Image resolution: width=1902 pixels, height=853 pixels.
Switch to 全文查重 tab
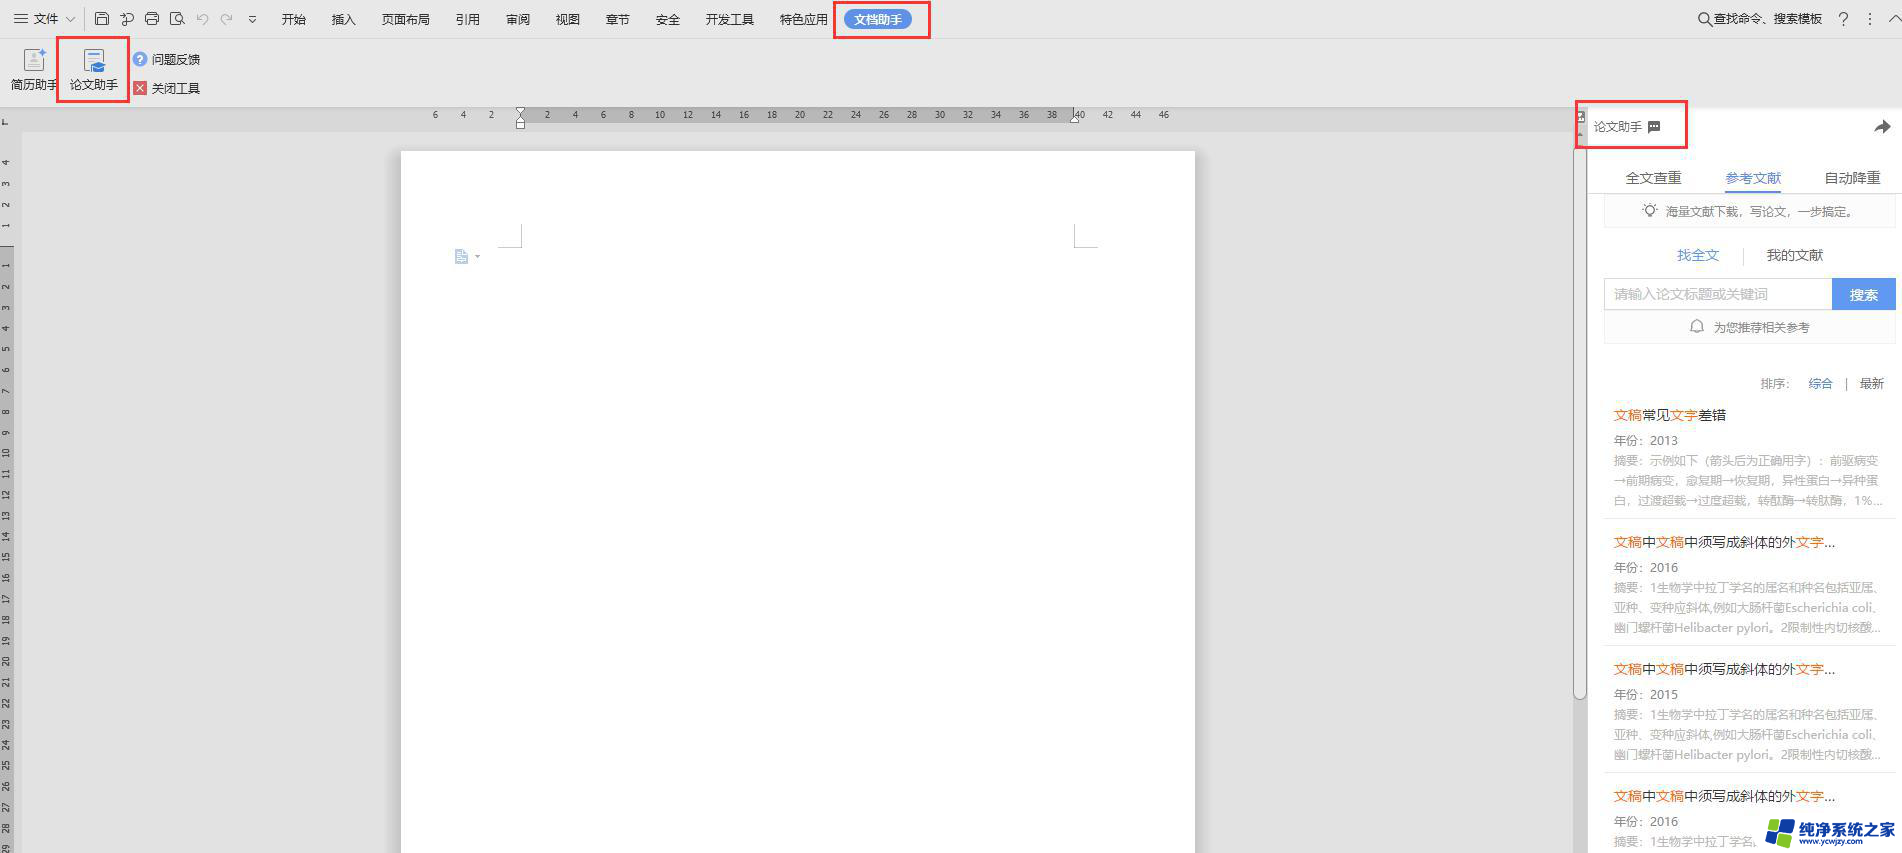click(1653, 178)
